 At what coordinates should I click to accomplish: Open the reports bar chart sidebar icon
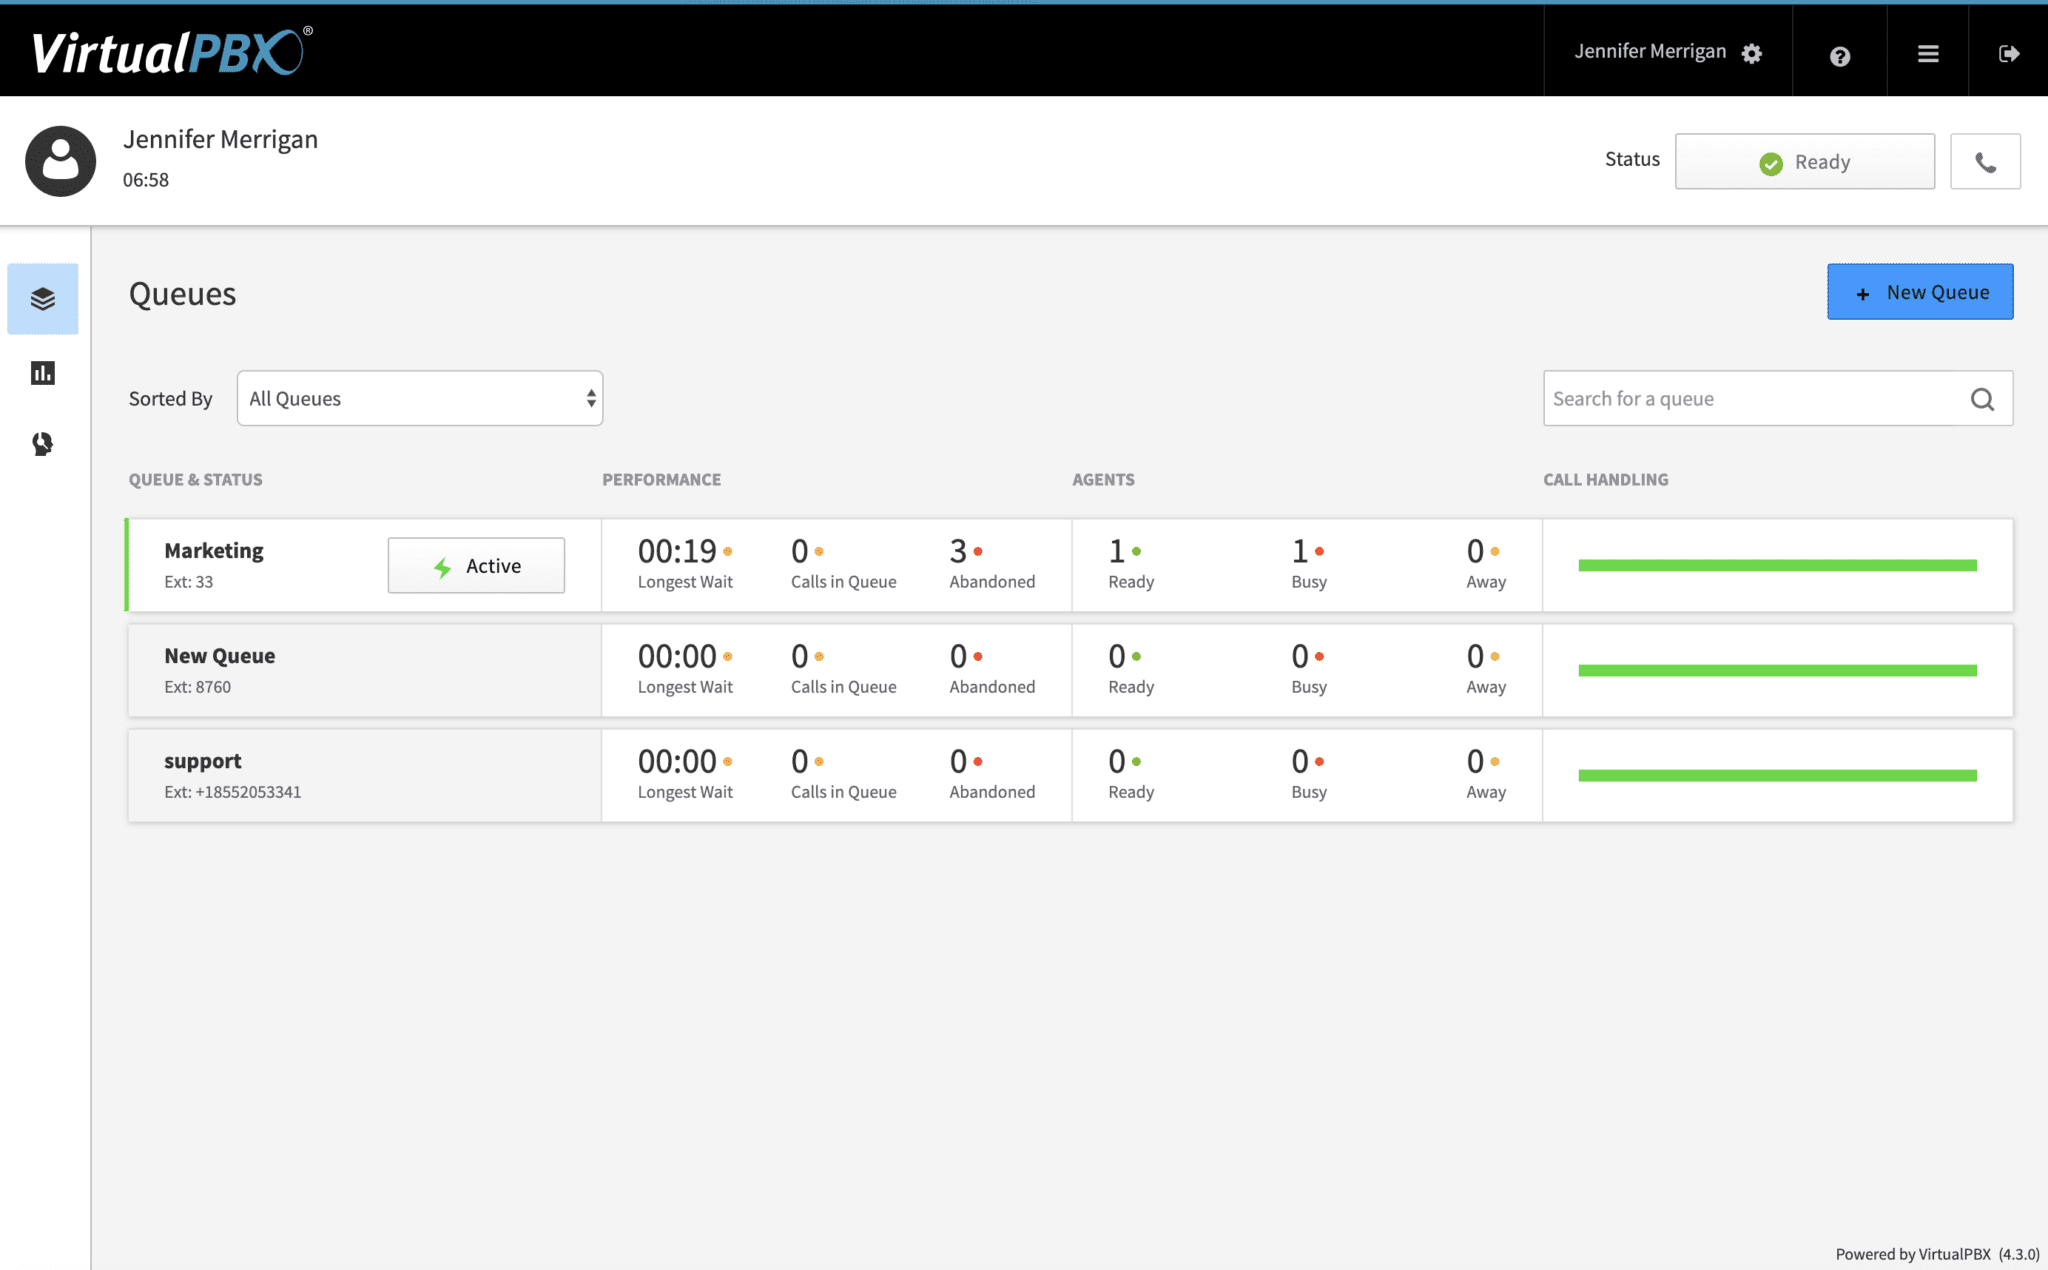[x=43, y=373]
